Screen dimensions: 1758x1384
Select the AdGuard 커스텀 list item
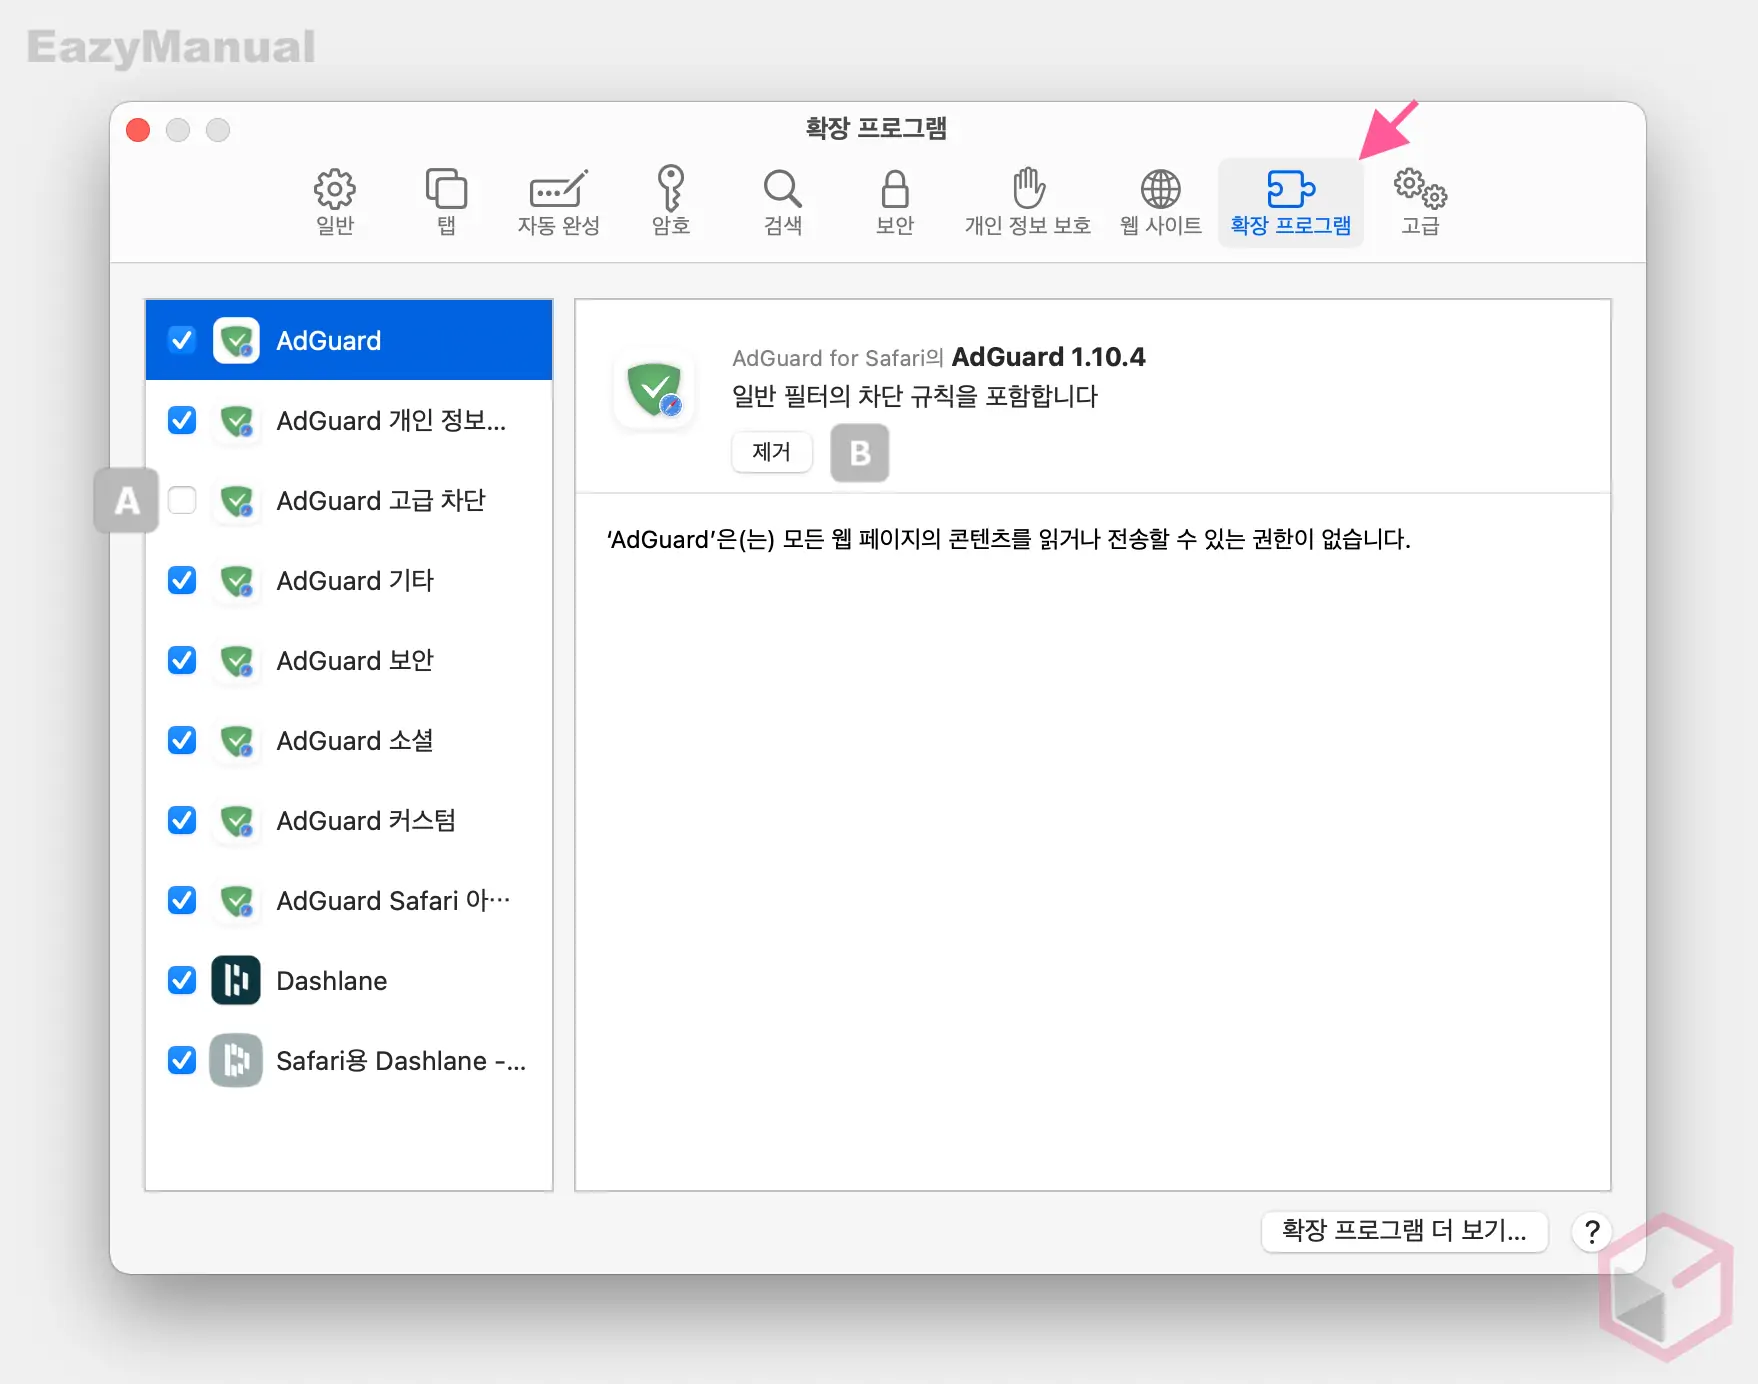(349, 821)
